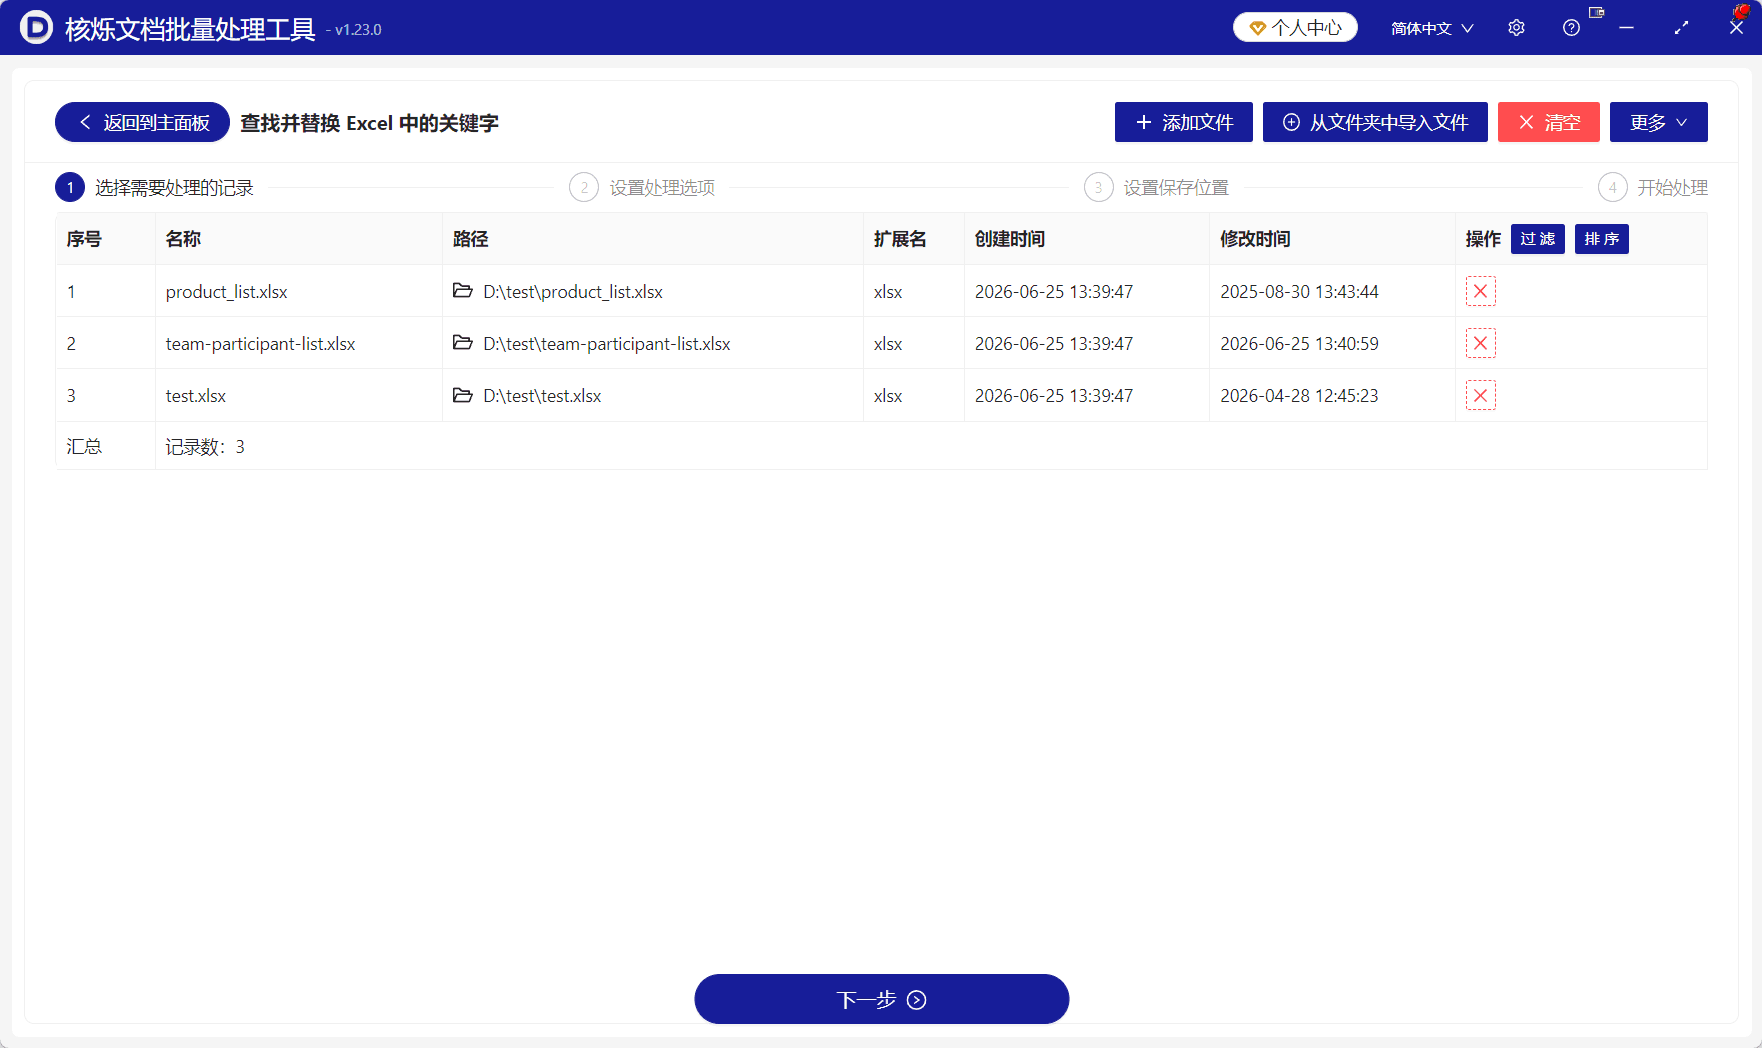Click file name test.xlsx
The height and width of the screenshot is (1048, 1762).
pyautogui.click(x=196, y=395)
